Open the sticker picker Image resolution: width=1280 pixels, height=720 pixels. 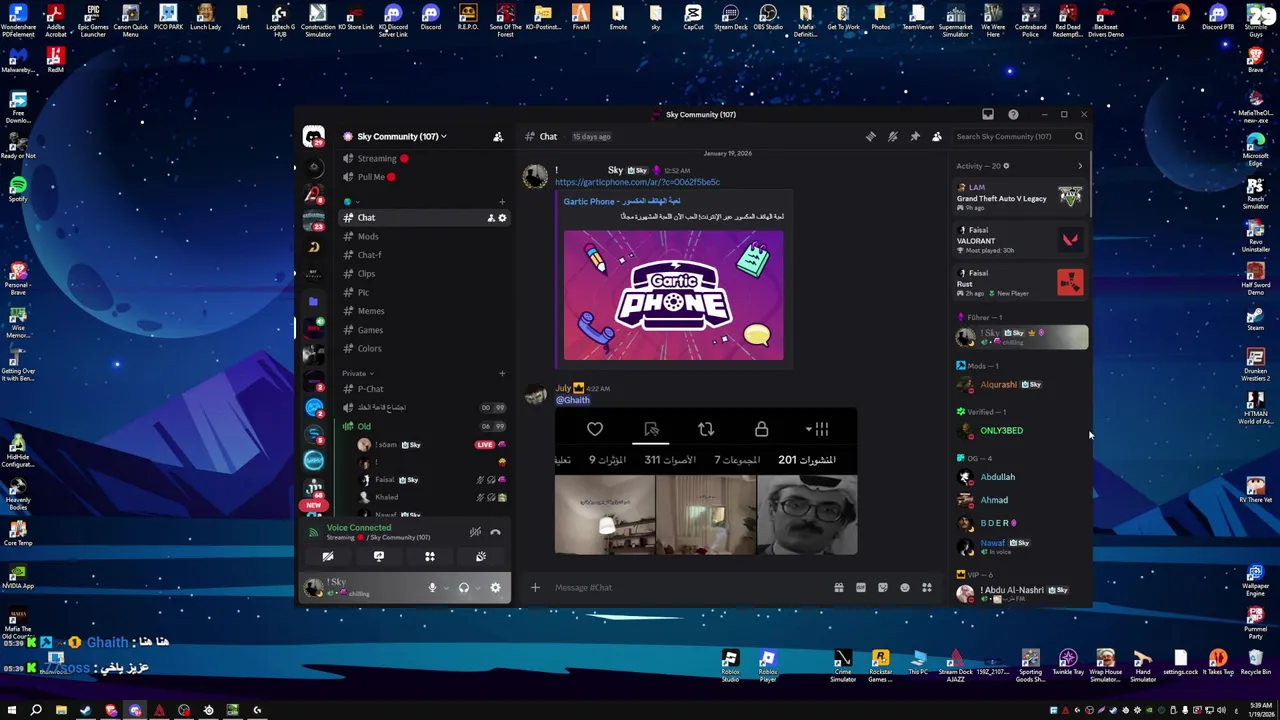point(883,588)
